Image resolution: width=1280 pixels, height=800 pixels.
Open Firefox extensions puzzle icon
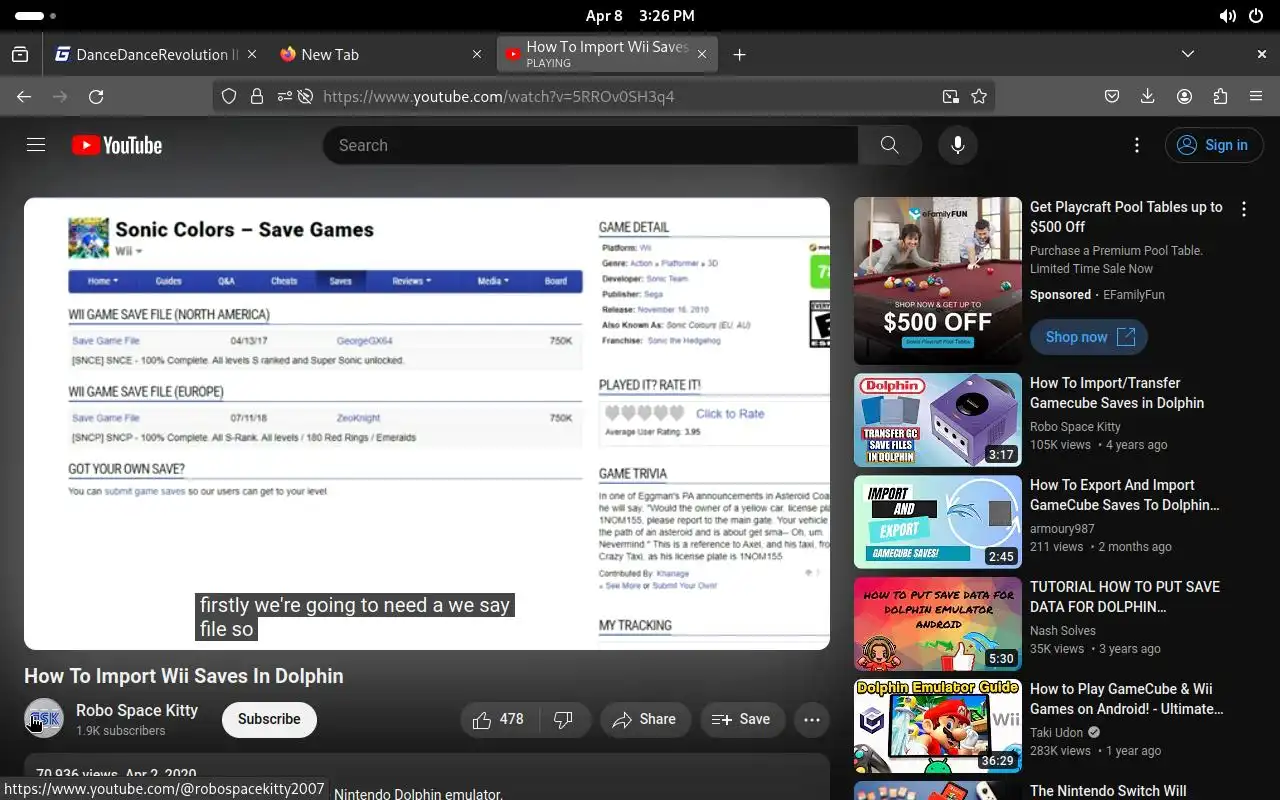click(x=1220, y=96)
